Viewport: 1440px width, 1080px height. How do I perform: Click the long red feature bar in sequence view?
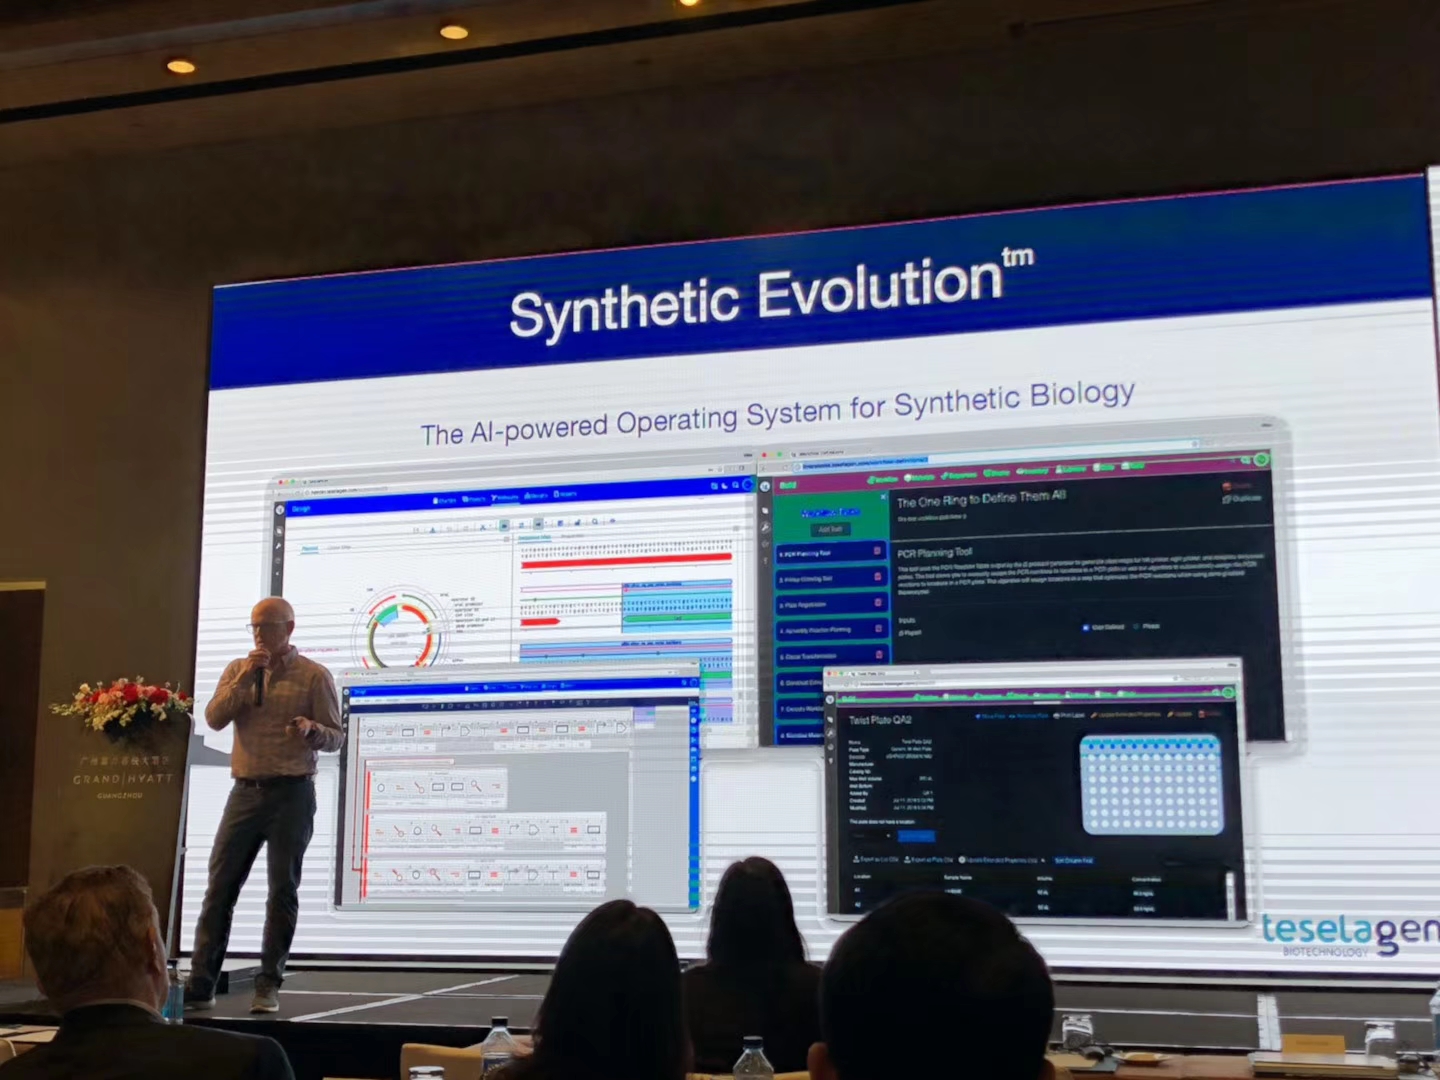click(x=627, y=561)
